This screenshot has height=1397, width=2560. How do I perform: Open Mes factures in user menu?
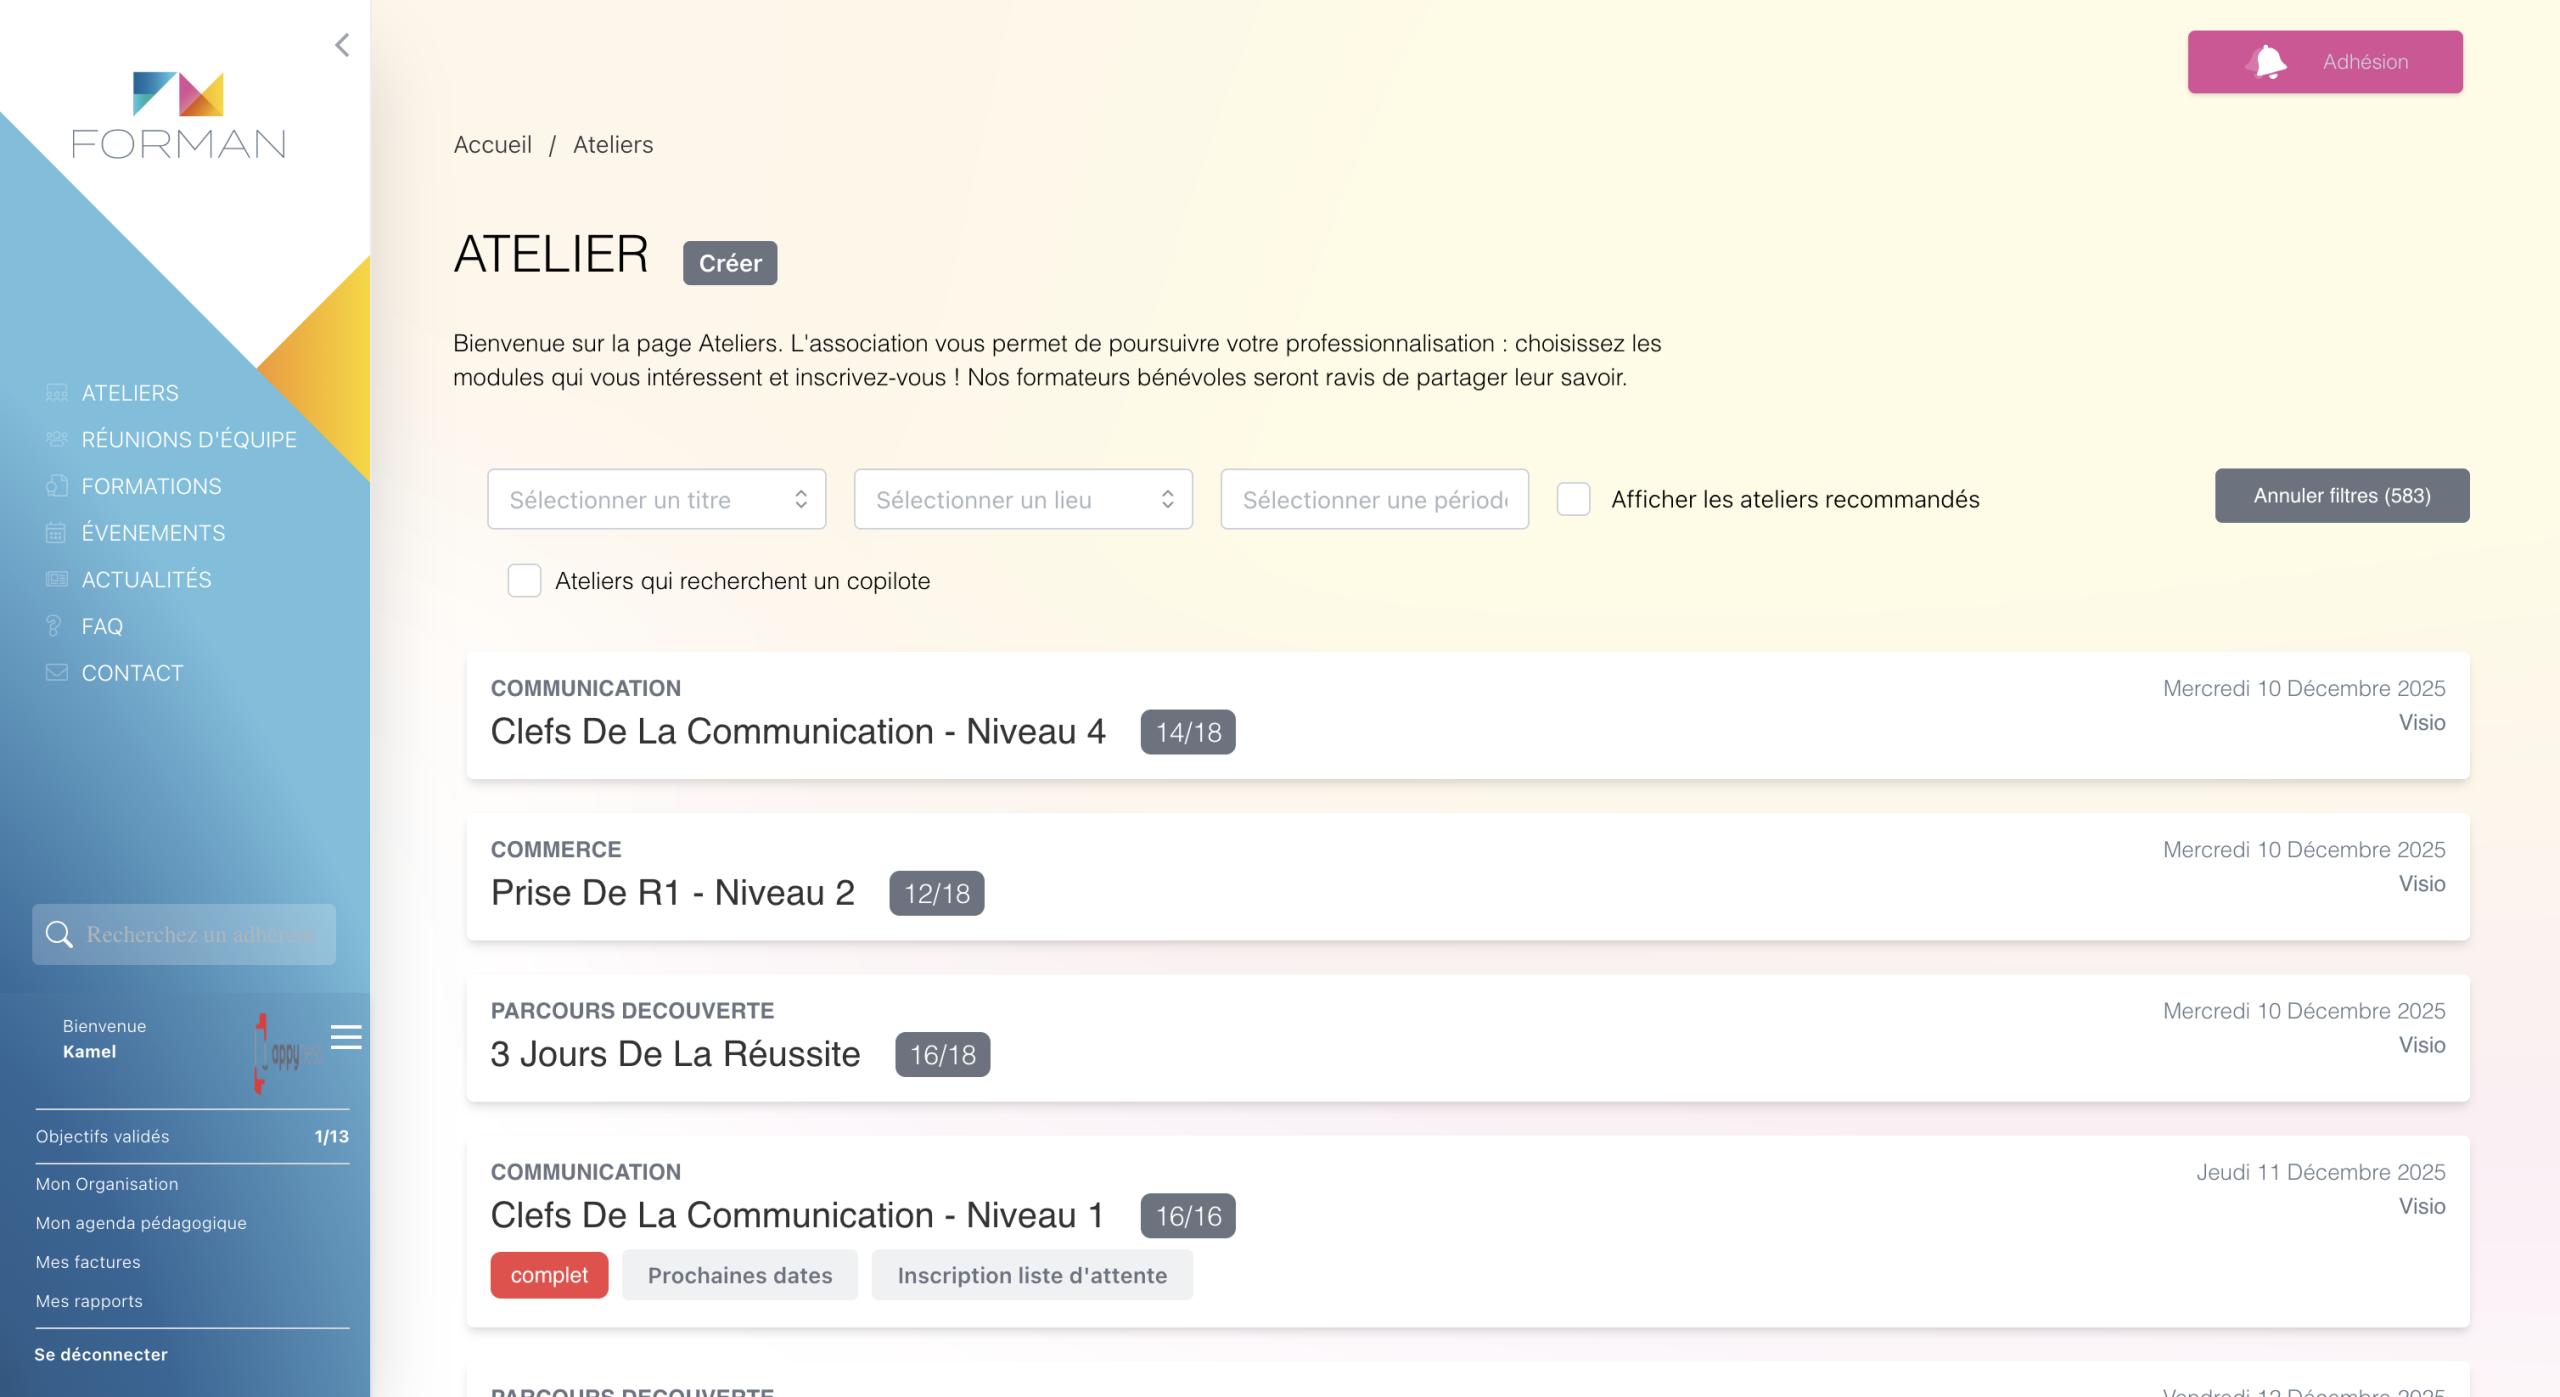click(88, 1262)
